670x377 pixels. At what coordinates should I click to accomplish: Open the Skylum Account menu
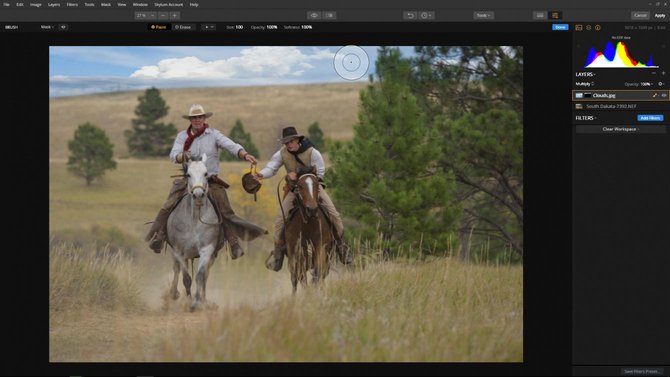[169, 4]
